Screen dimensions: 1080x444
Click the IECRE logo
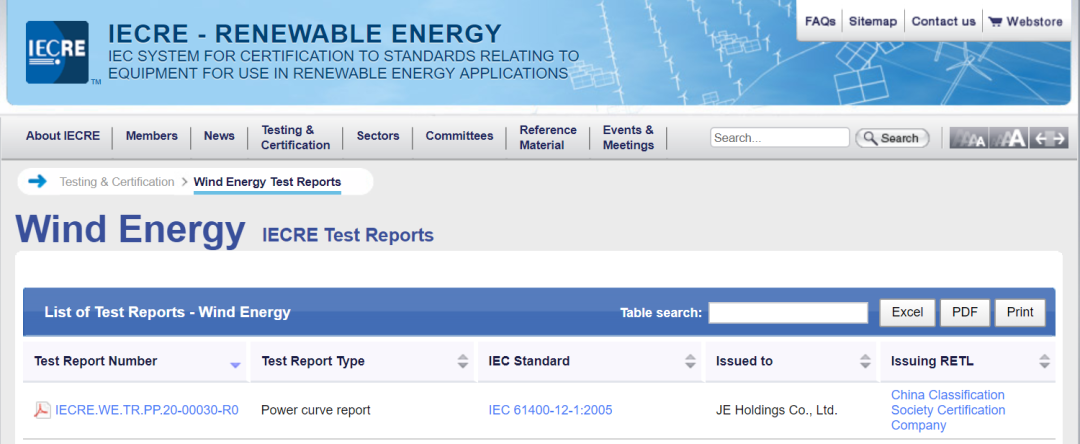point(57,52)
